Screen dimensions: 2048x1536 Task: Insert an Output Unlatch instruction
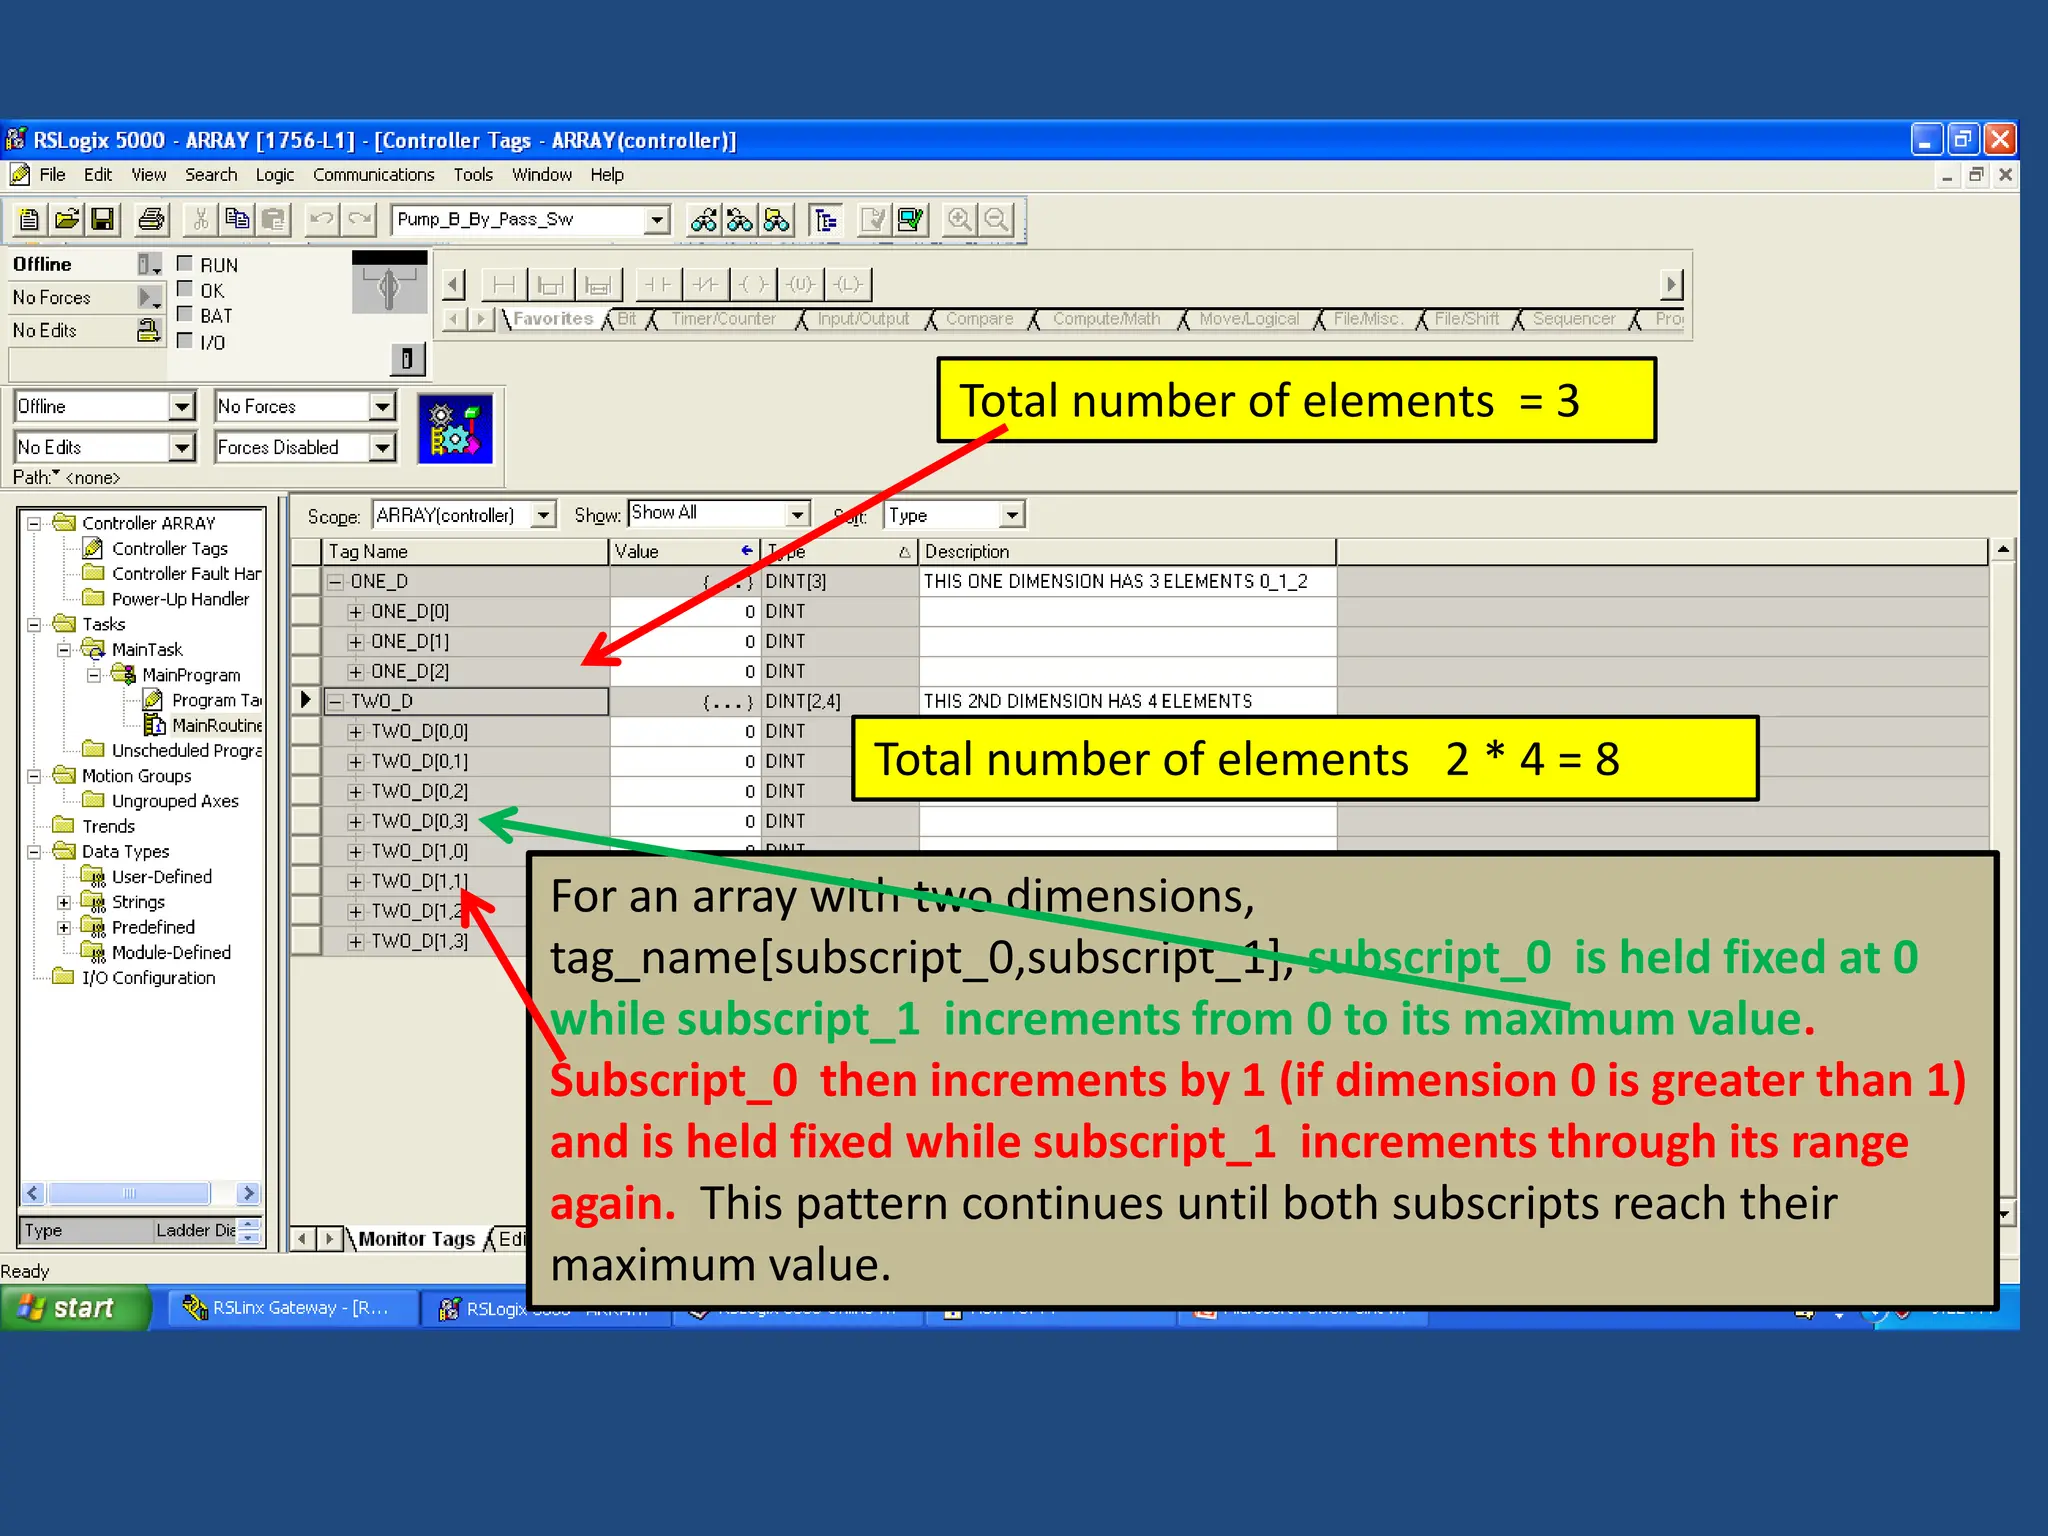click(801, 285)
